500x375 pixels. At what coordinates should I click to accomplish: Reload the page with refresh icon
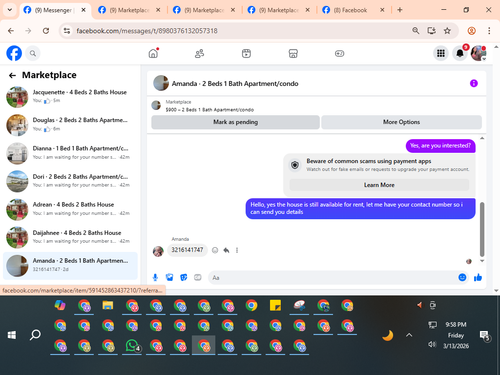pyautogui.click(x=46, y=31)
